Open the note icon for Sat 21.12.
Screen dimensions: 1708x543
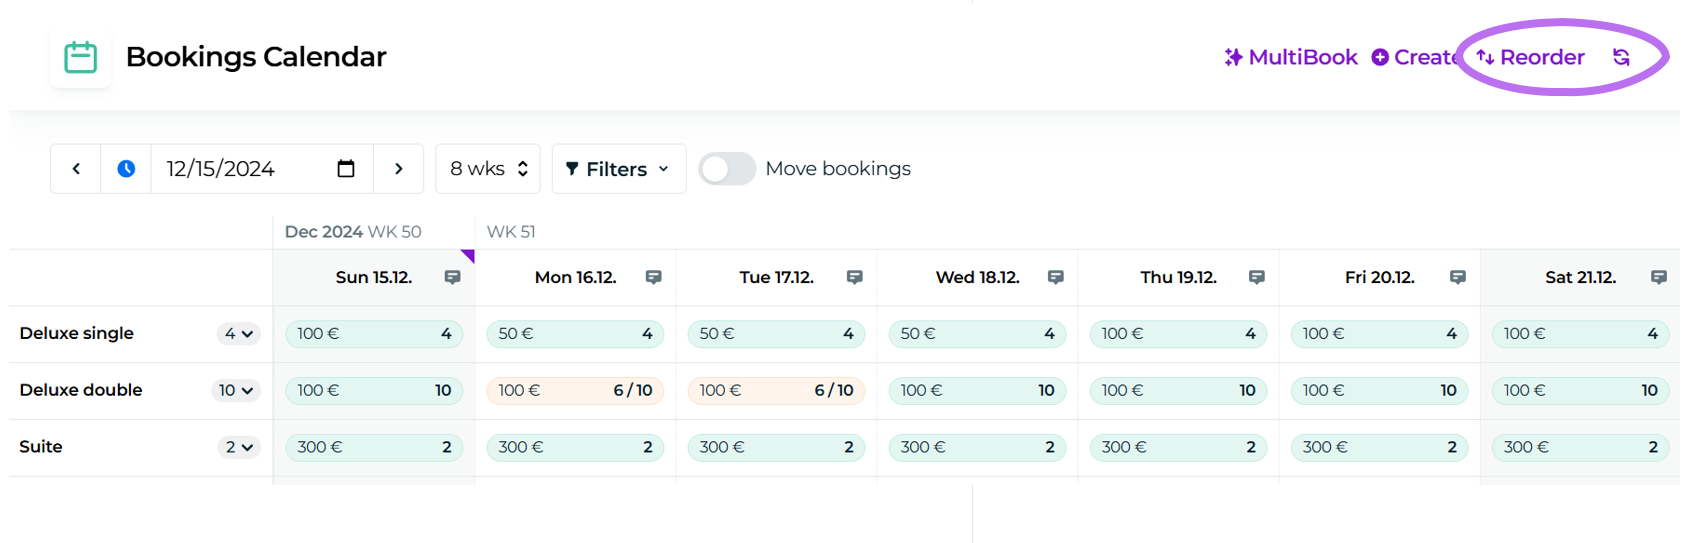1659,277
